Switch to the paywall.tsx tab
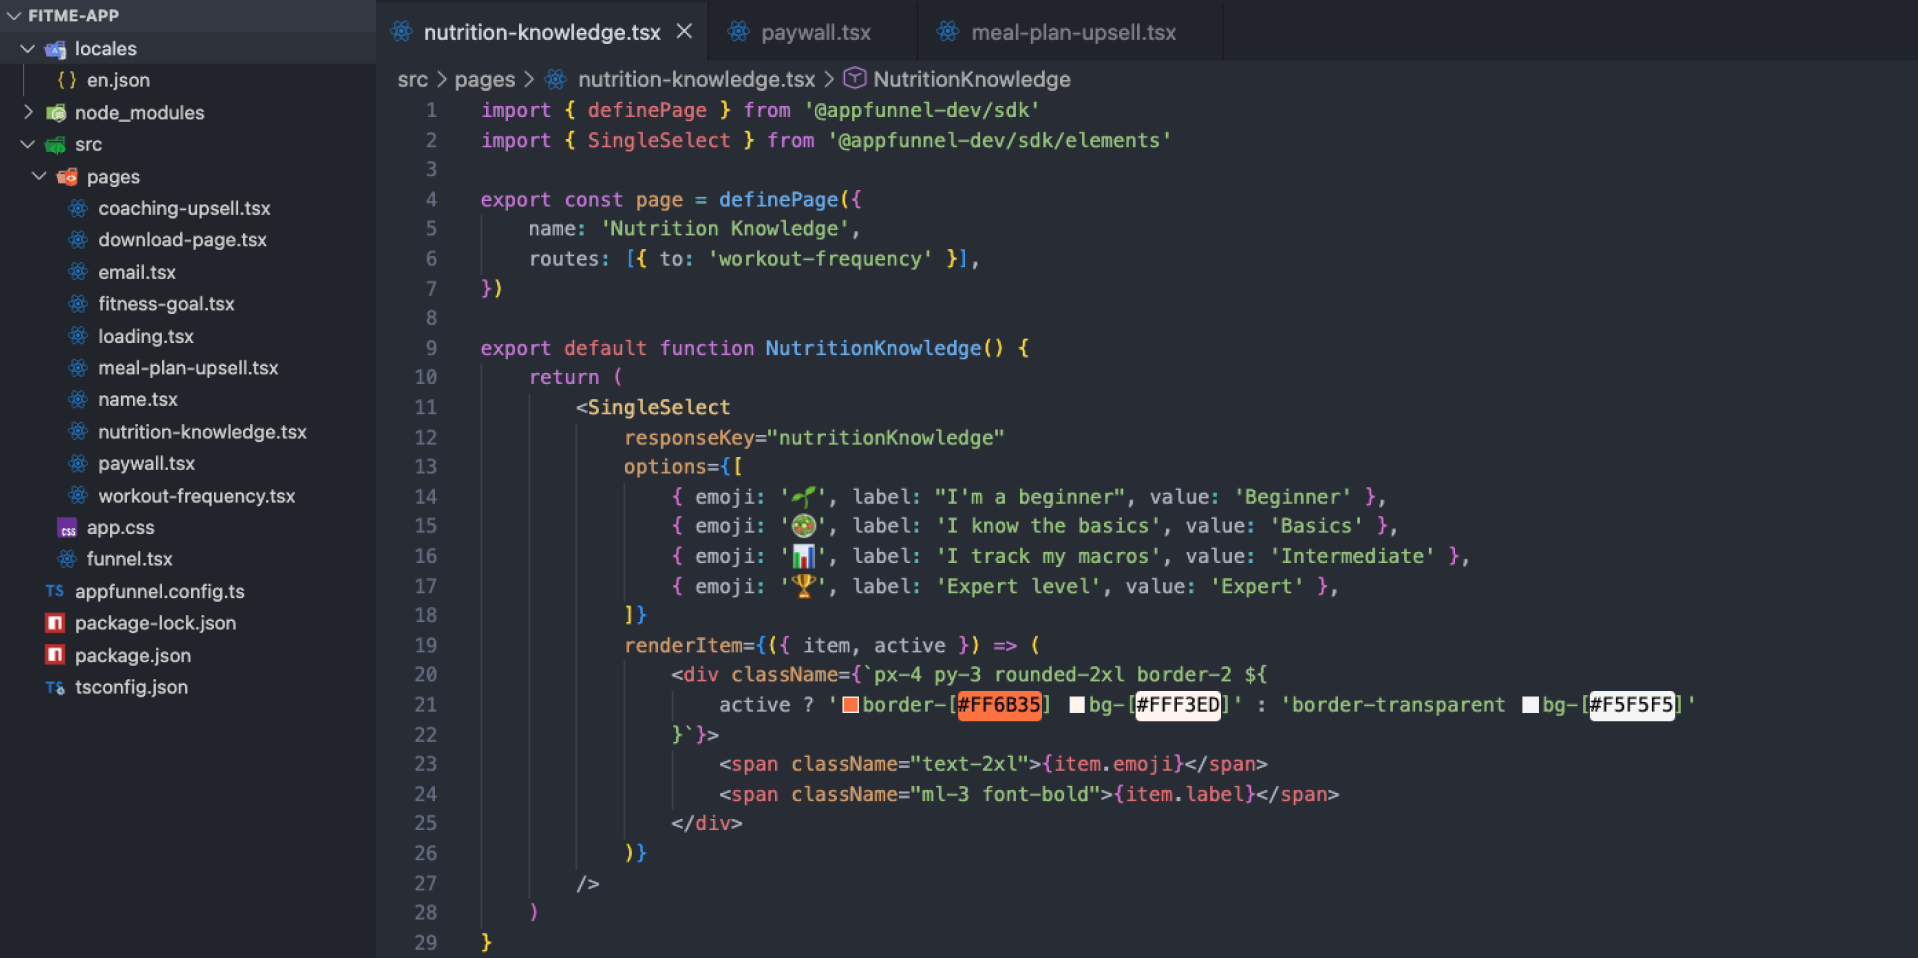Viewport: 1918px width, 958px height. coord(815,31)
